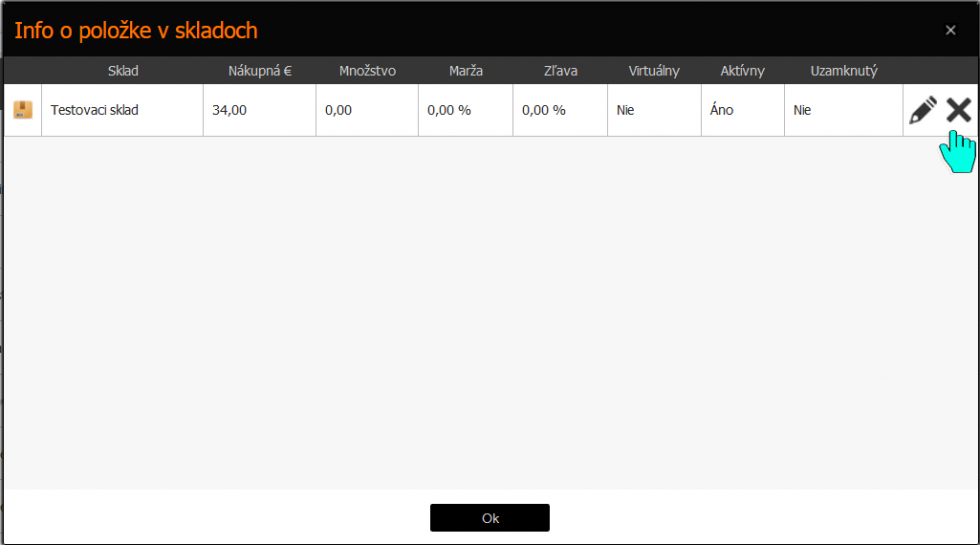Click the Uzamknutý column header
Image resolution: width=980 pixels, height=545 pixels.
(x=843, y=71)
